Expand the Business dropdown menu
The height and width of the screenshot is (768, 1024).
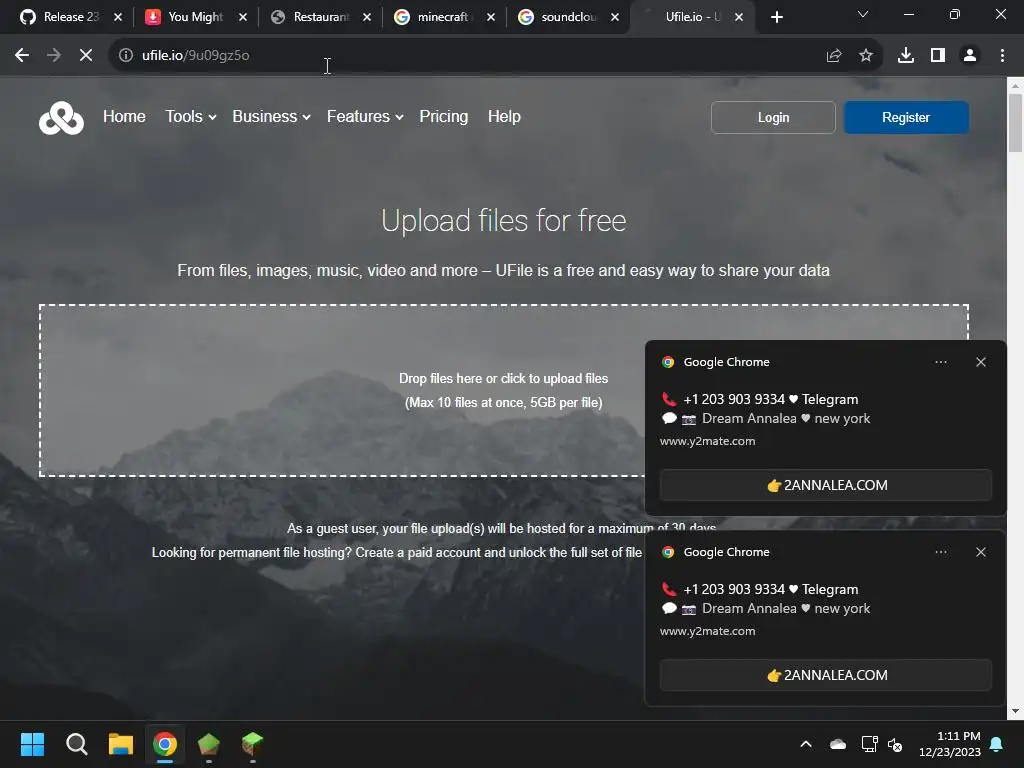(272, 116)
